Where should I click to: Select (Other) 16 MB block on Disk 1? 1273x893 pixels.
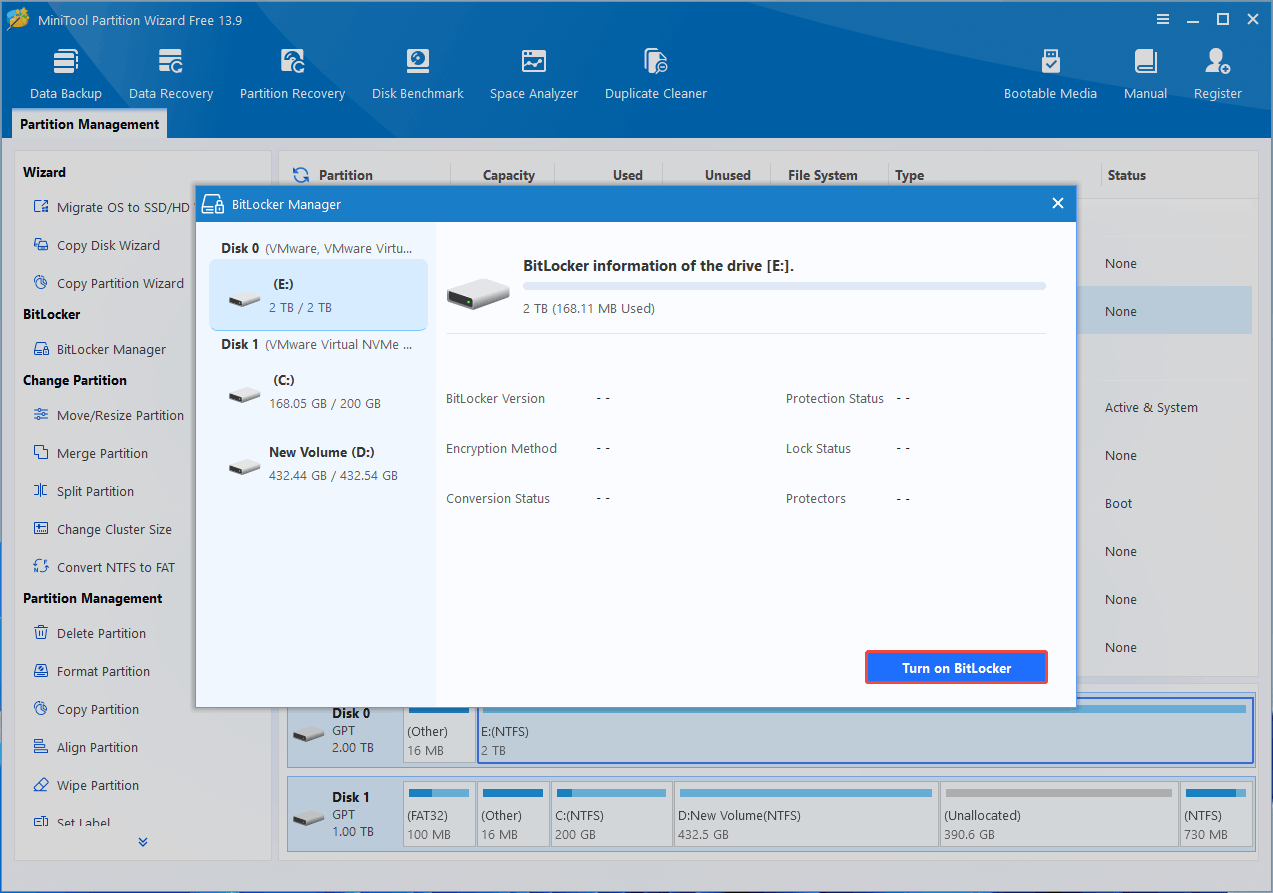[x=513, y=816]
